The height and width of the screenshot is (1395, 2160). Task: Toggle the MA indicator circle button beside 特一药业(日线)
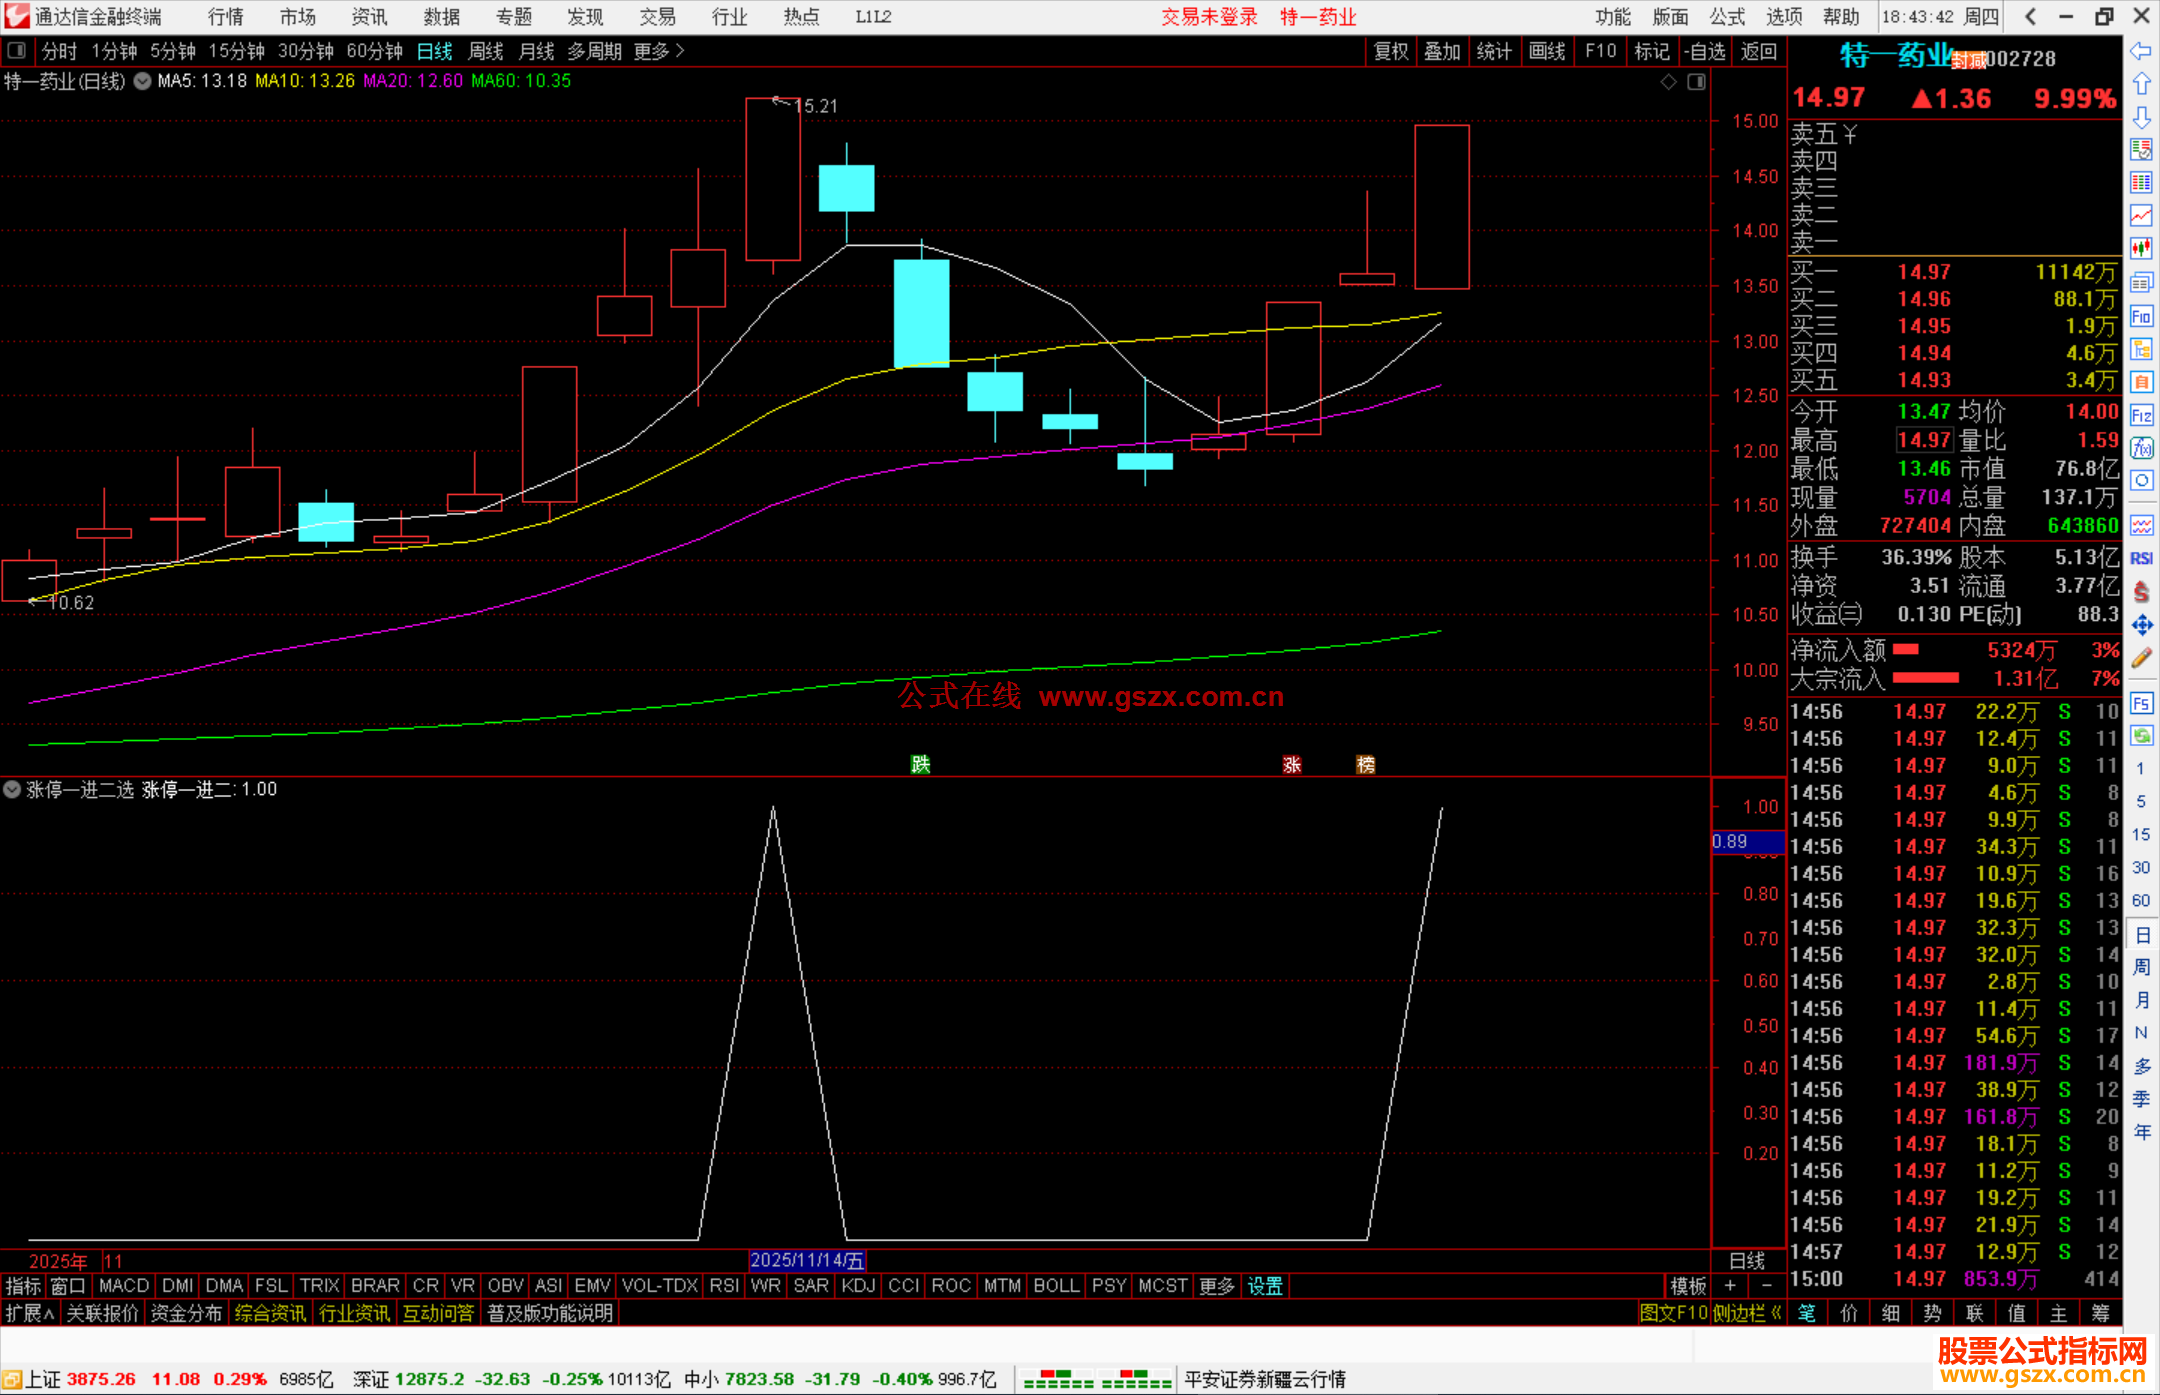point(143,82)
